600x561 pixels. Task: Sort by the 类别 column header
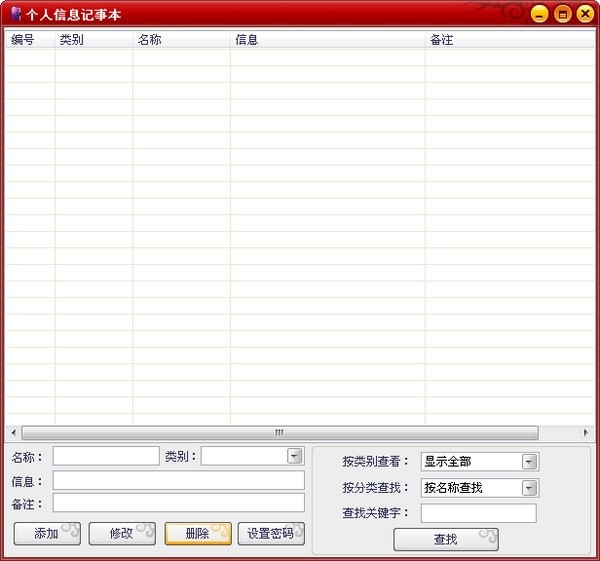[94, 39]
